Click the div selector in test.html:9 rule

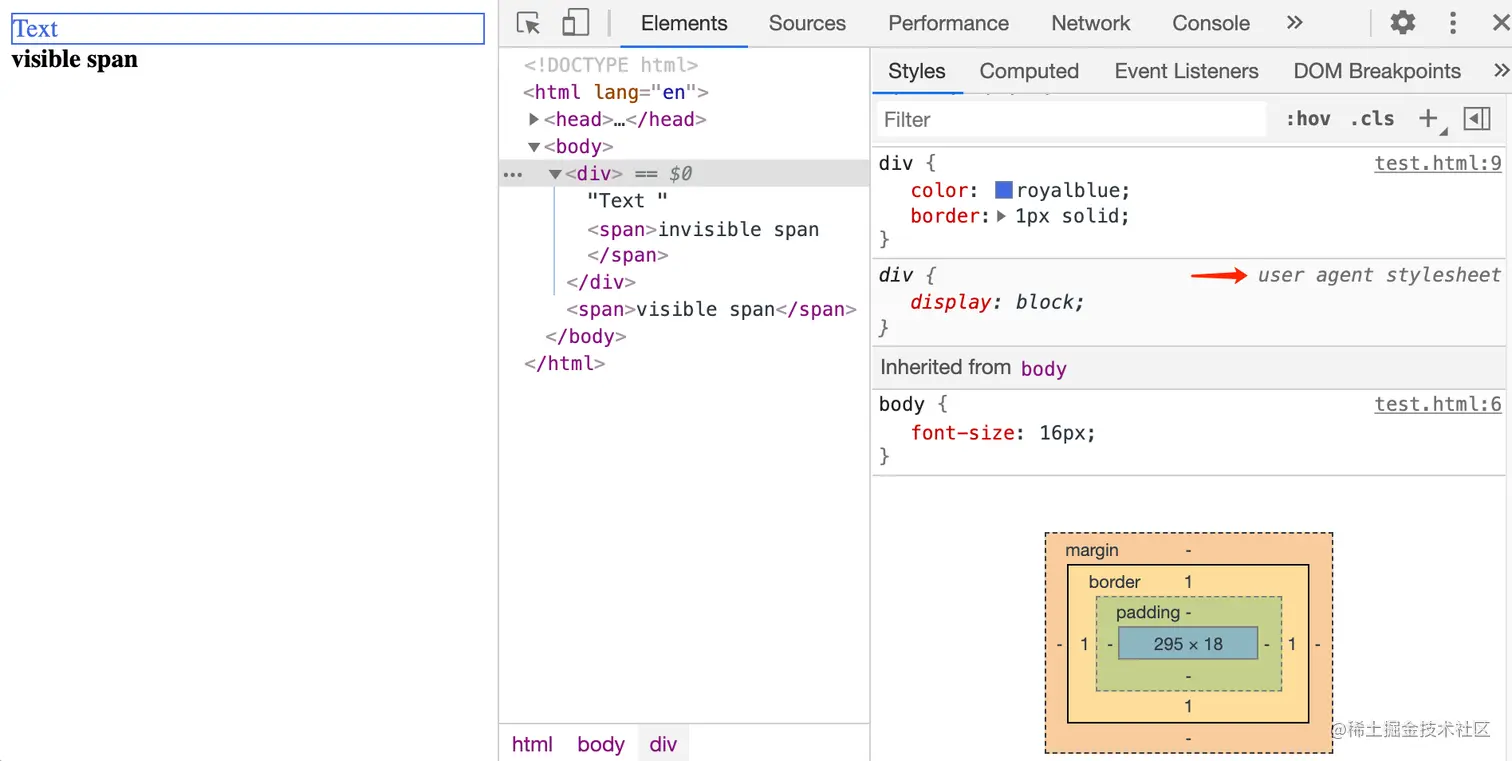(x=897, y=164)
